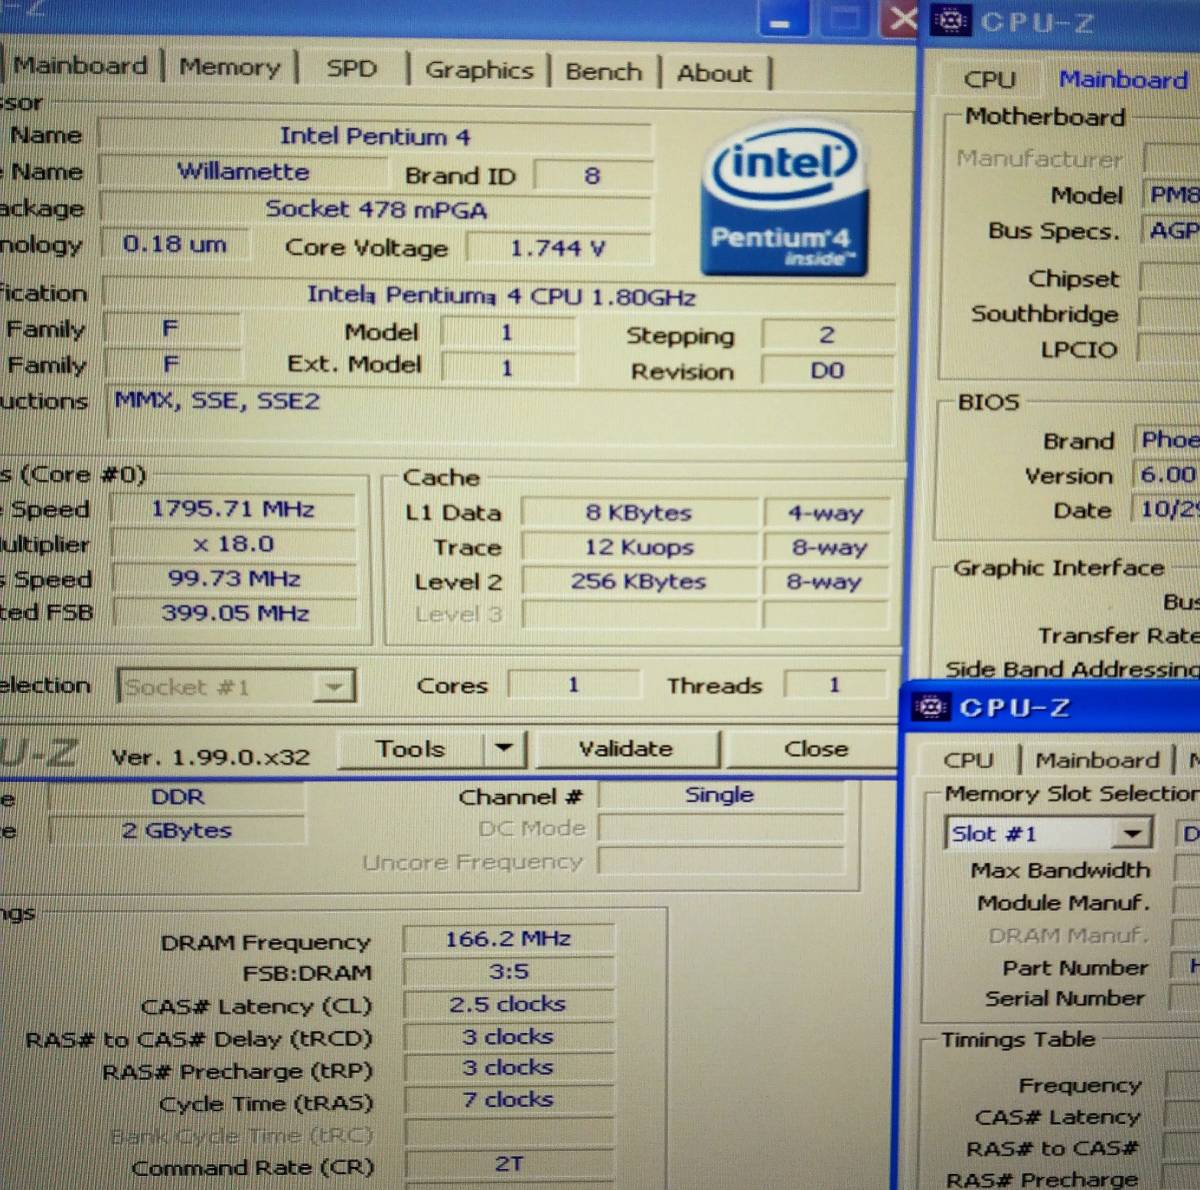Click the Intel Pentium 4 inside logo

(x=784, y=200)
